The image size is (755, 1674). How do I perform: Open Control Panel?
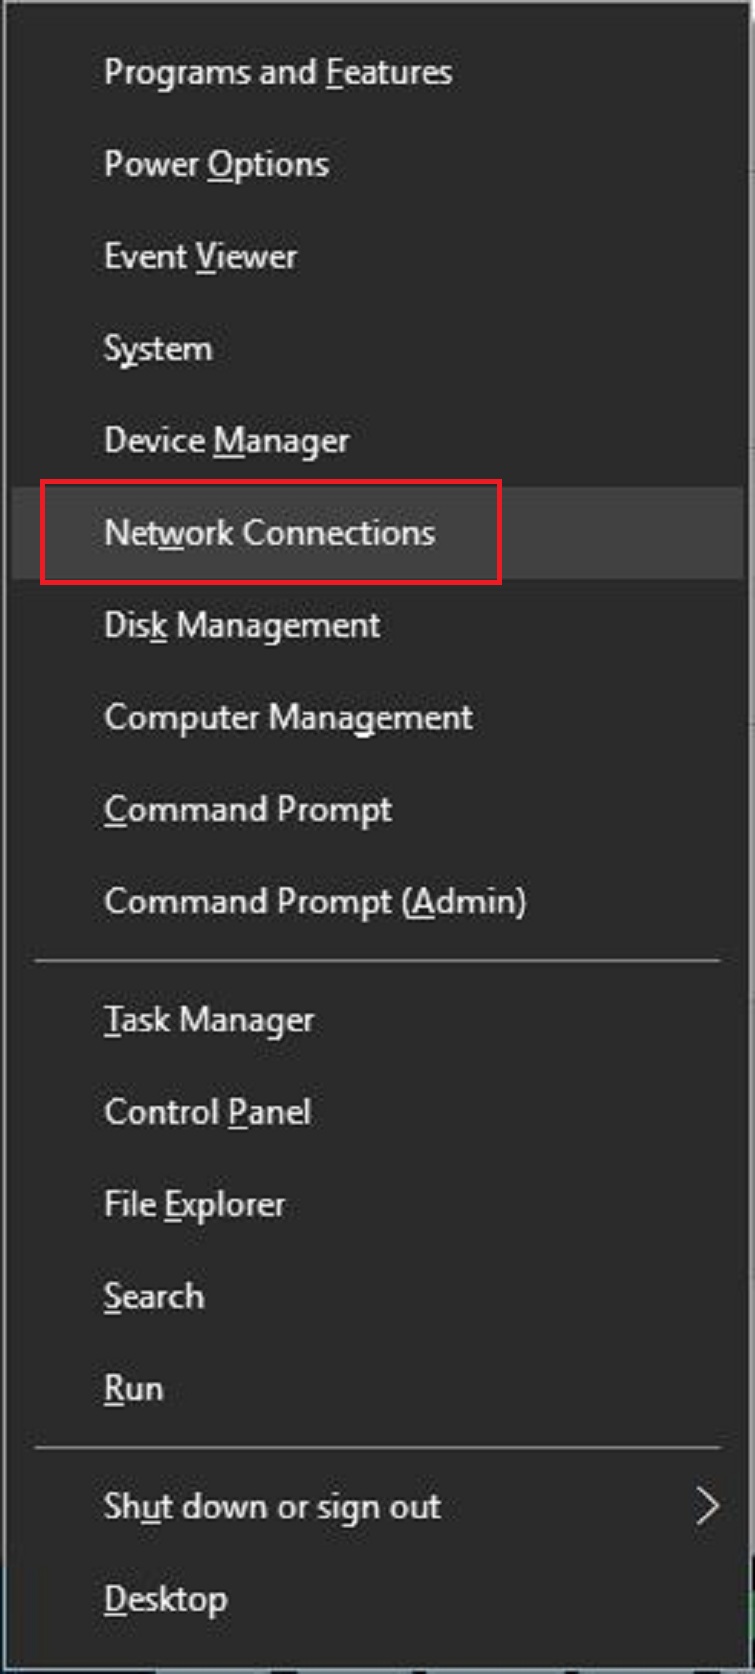tap(207, 1112)
